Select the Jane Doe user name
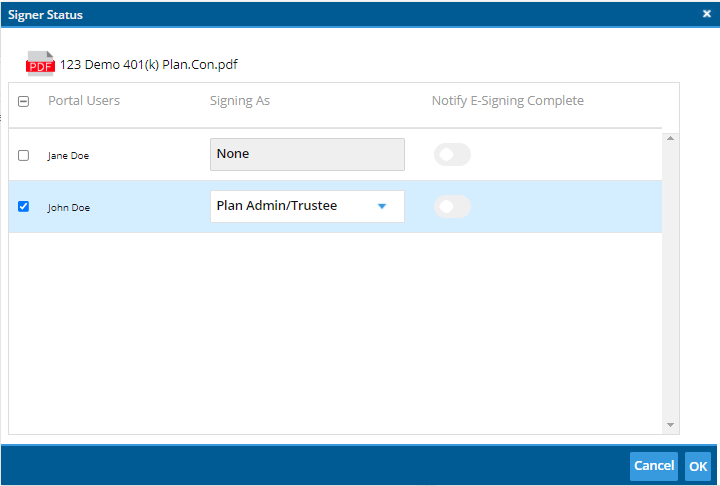This screenshot has width=720, height=486. (x=68, y=156)
